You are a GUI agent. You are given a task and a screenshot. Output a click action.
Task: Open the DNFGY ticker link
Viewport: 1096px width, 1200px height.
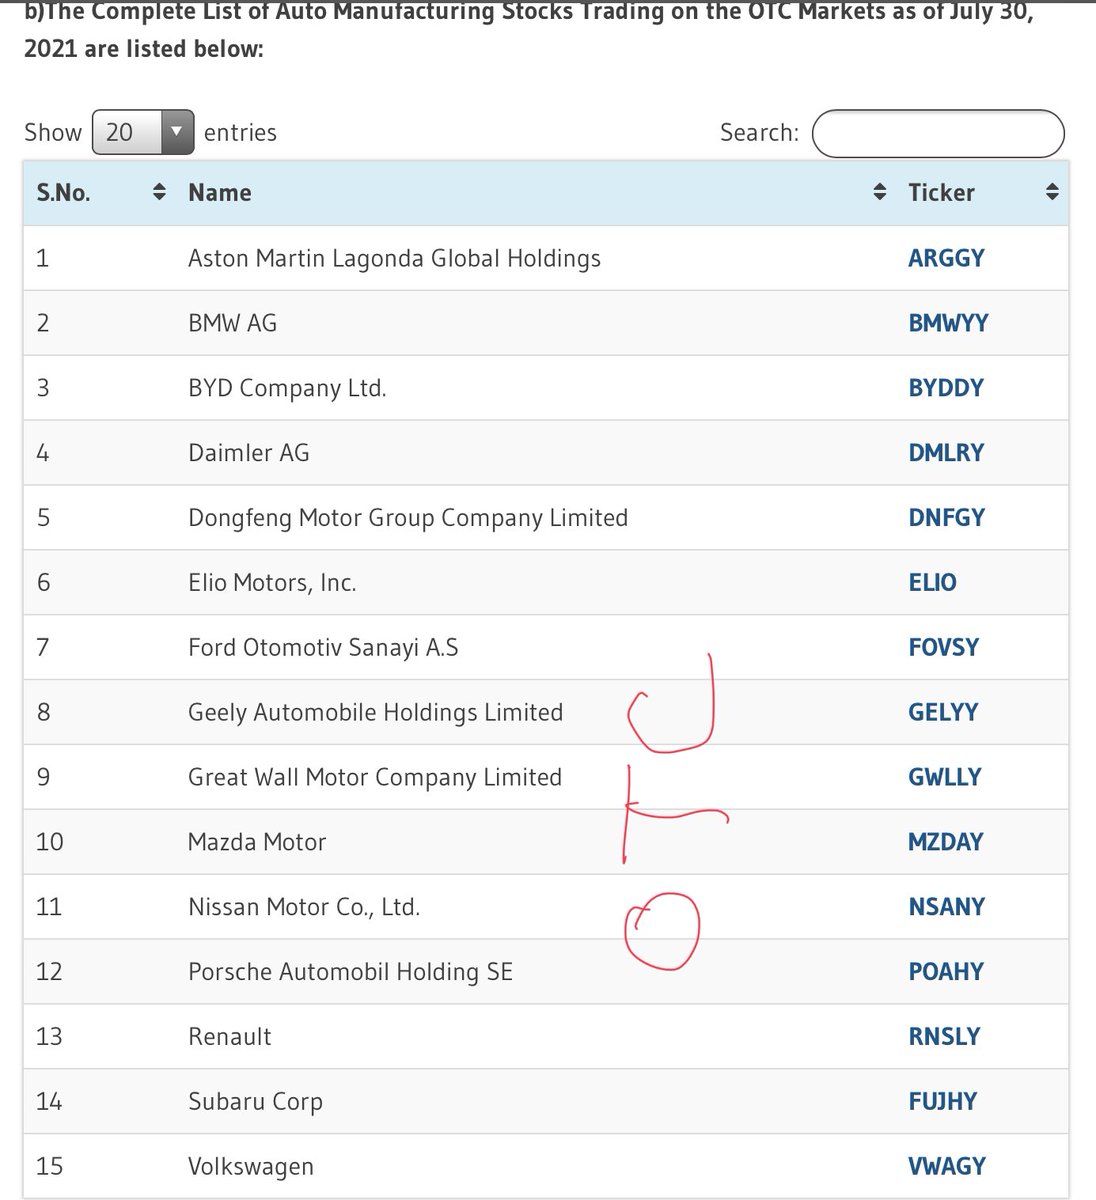[x=947, y=518]
